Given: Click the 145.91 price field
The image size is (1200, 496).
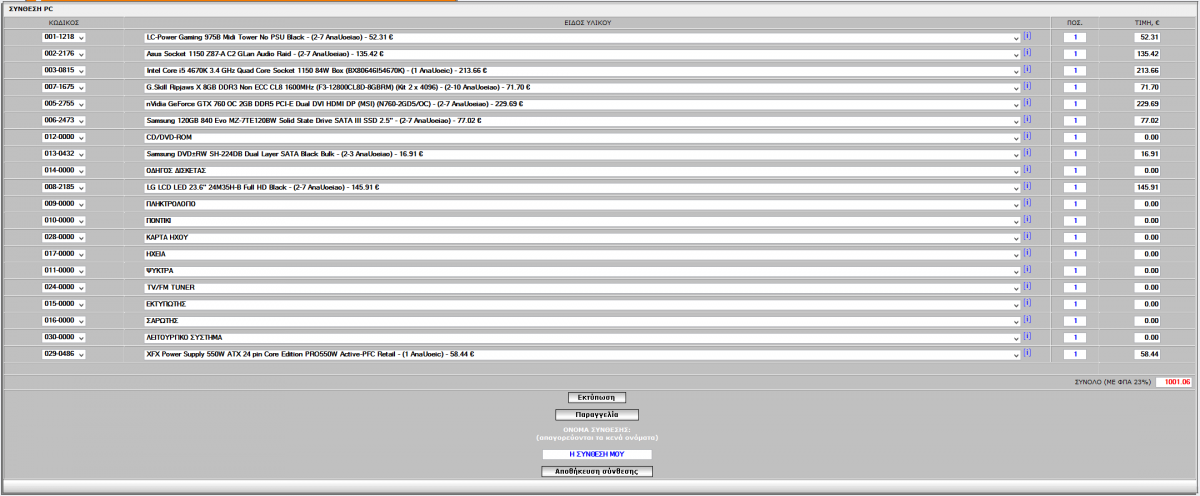Looking at the screenshot, I should (1147, 187).
